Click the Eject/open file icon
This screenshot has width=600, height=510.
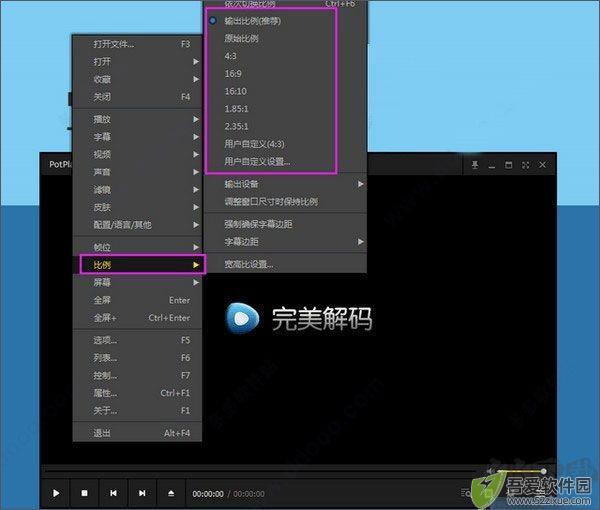[x=171, y=493]
